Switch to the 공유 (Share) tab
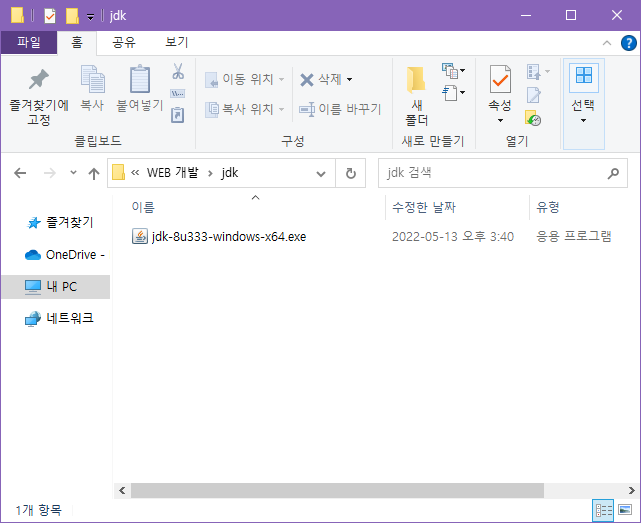Screen dimensions: 641x523 (124, 43)
